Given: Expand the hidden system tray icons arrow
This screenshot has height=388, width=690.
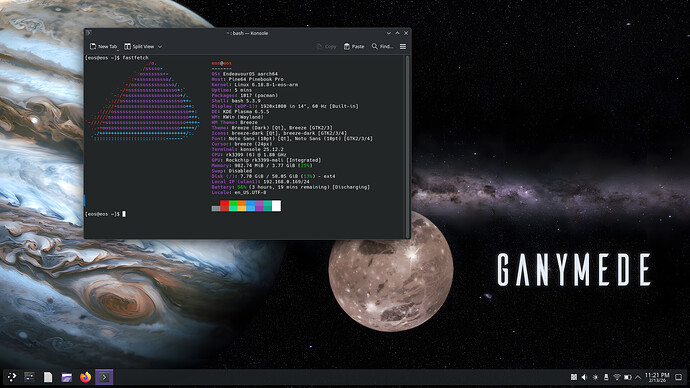Looking at the screenshot, I should pyautogui.click(x=638, y=377).
